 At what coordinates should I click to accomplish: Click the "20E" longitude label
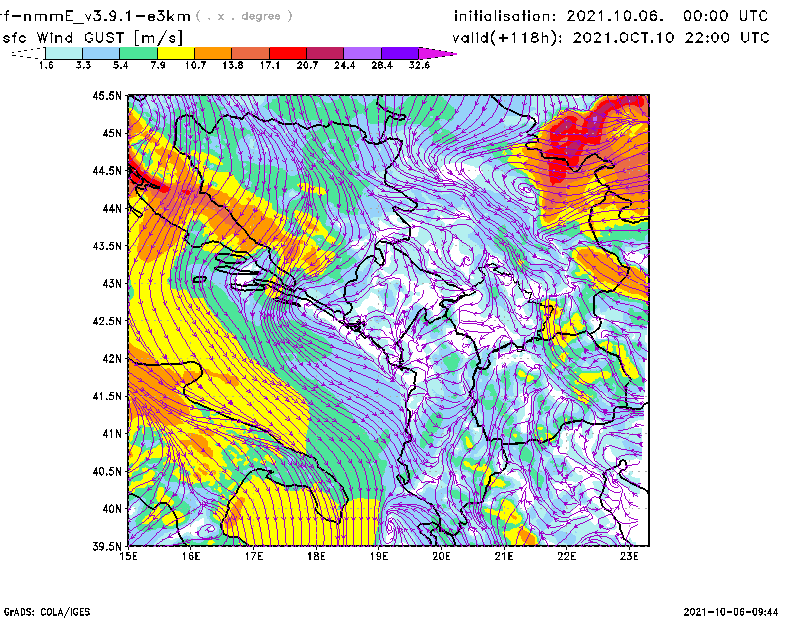[441, 556]
